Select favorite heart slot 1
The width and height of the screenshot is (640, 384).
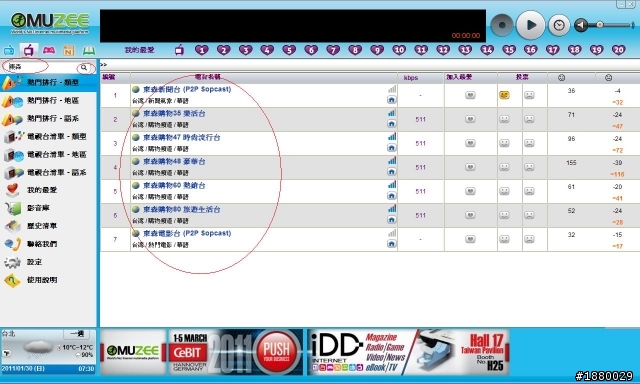(202, 50)
